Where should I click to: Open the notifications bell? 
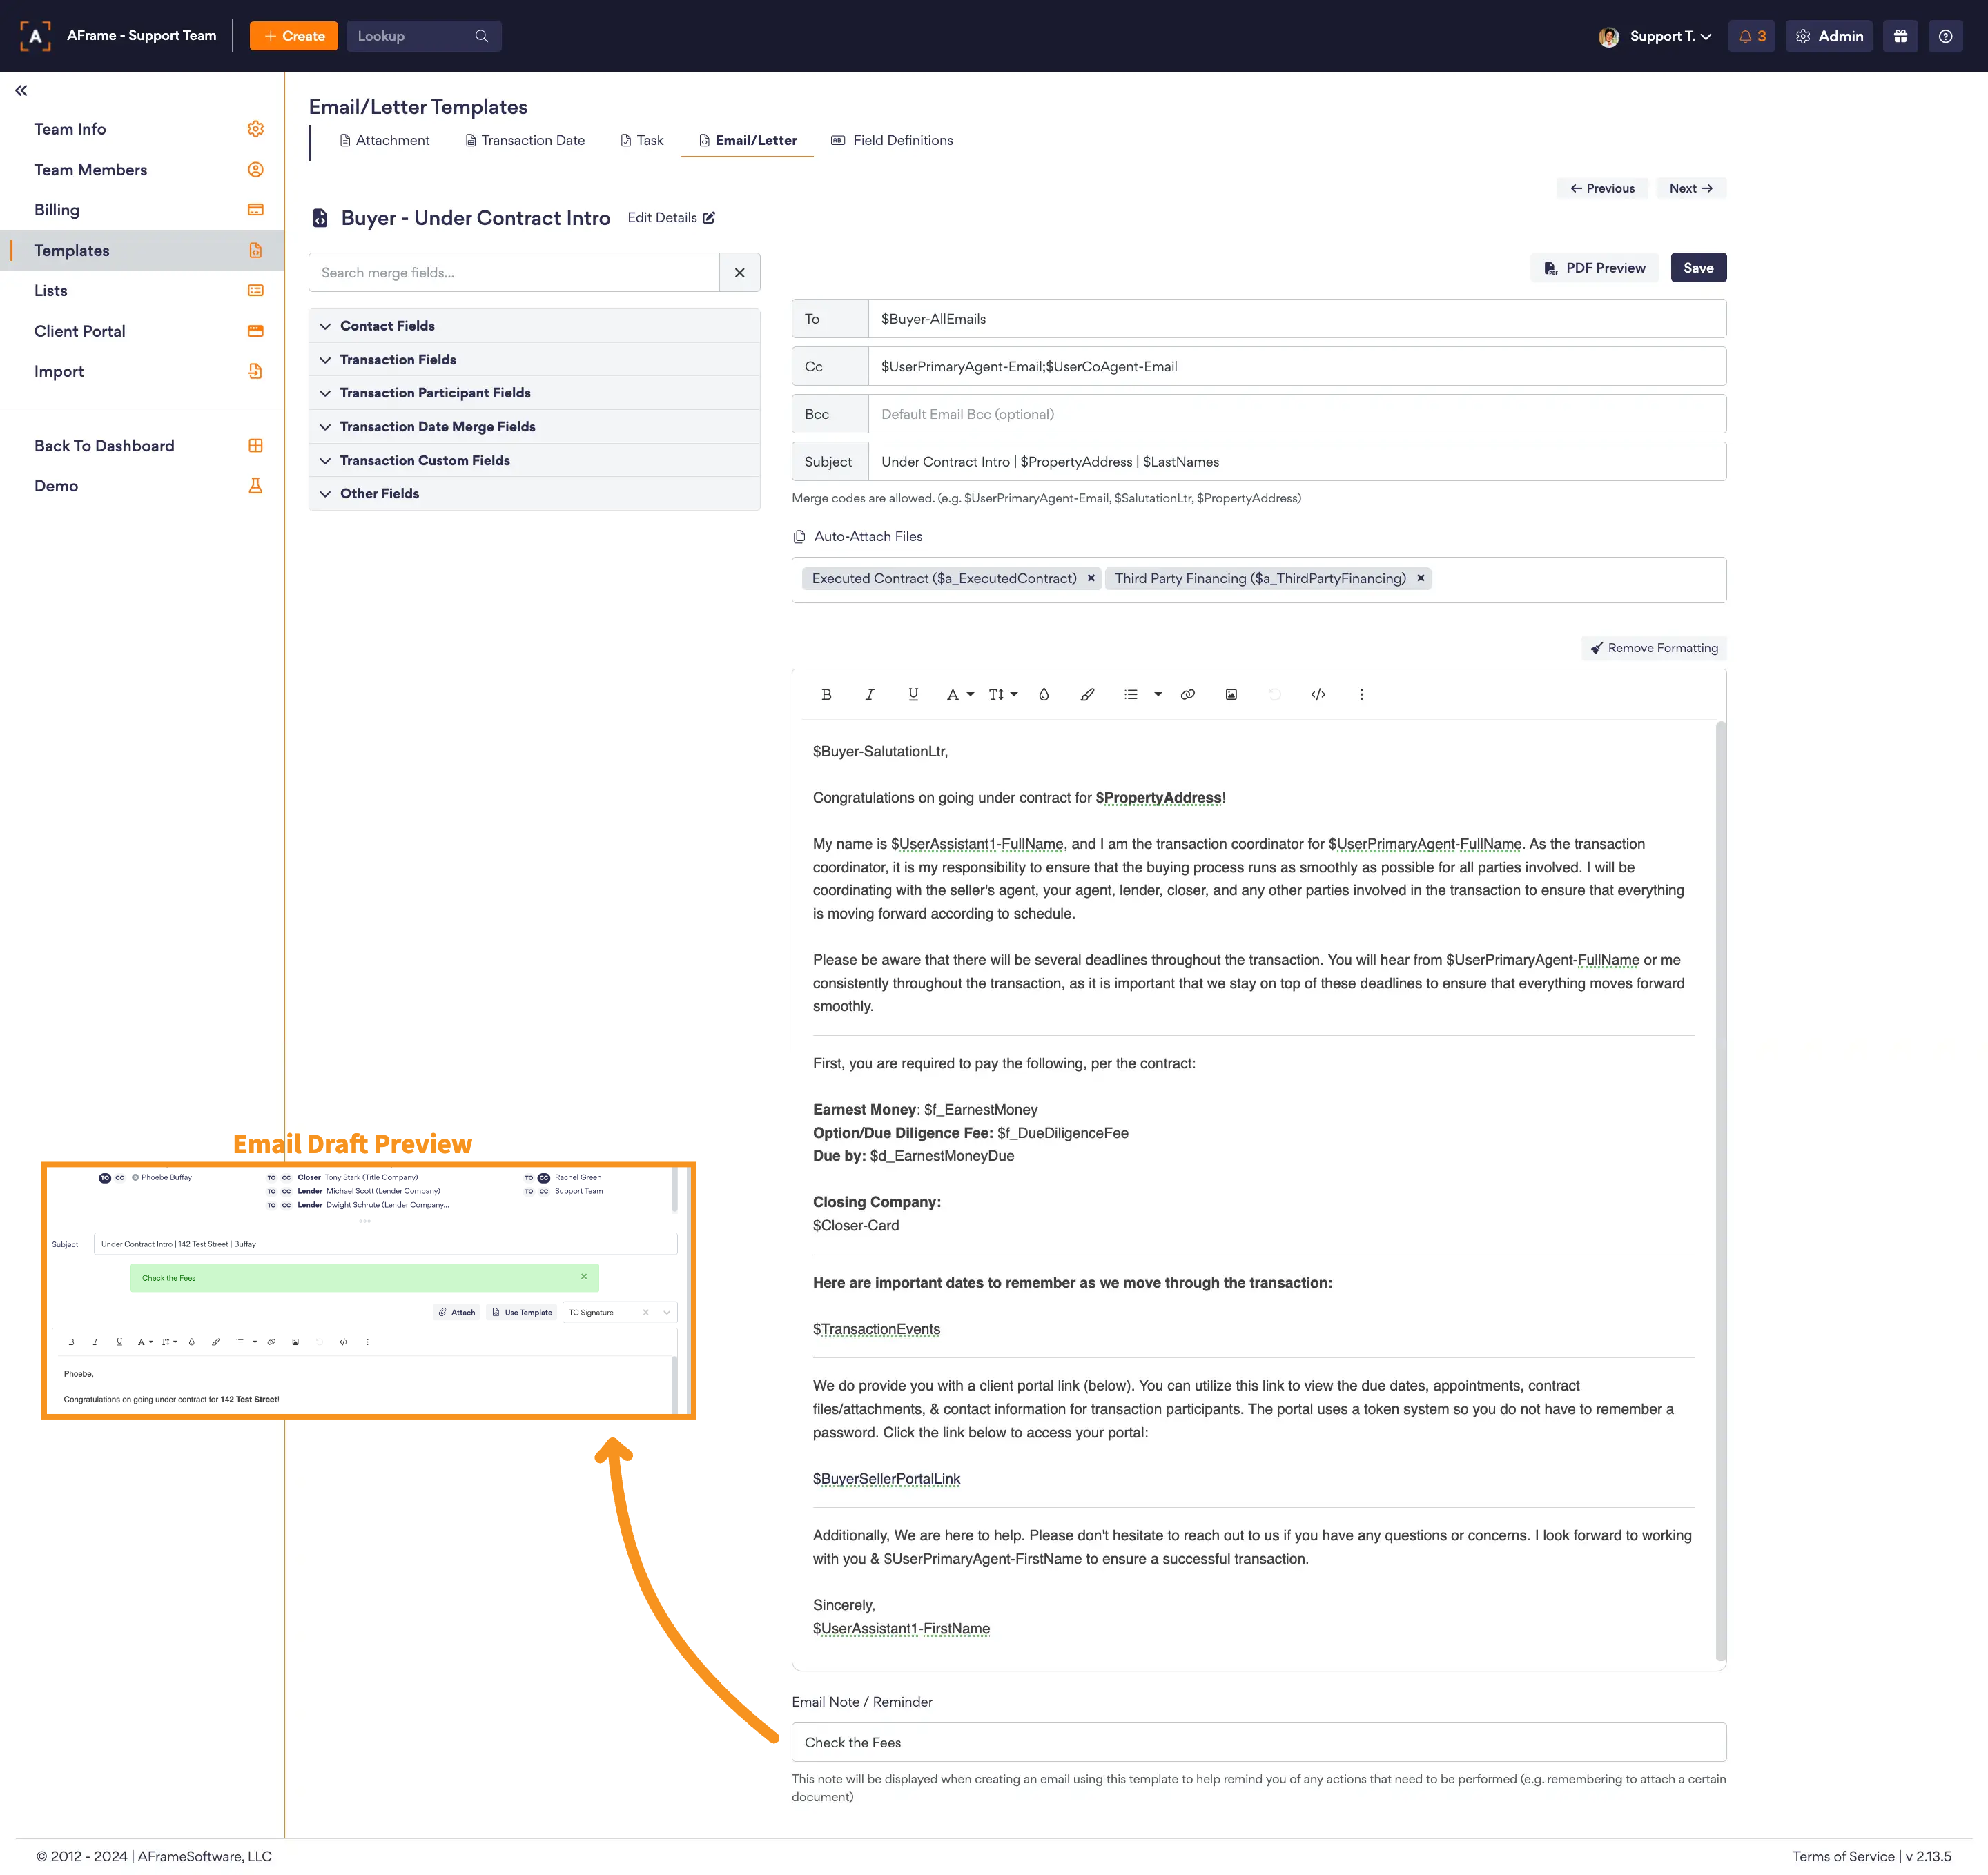tap(1750, 36)
